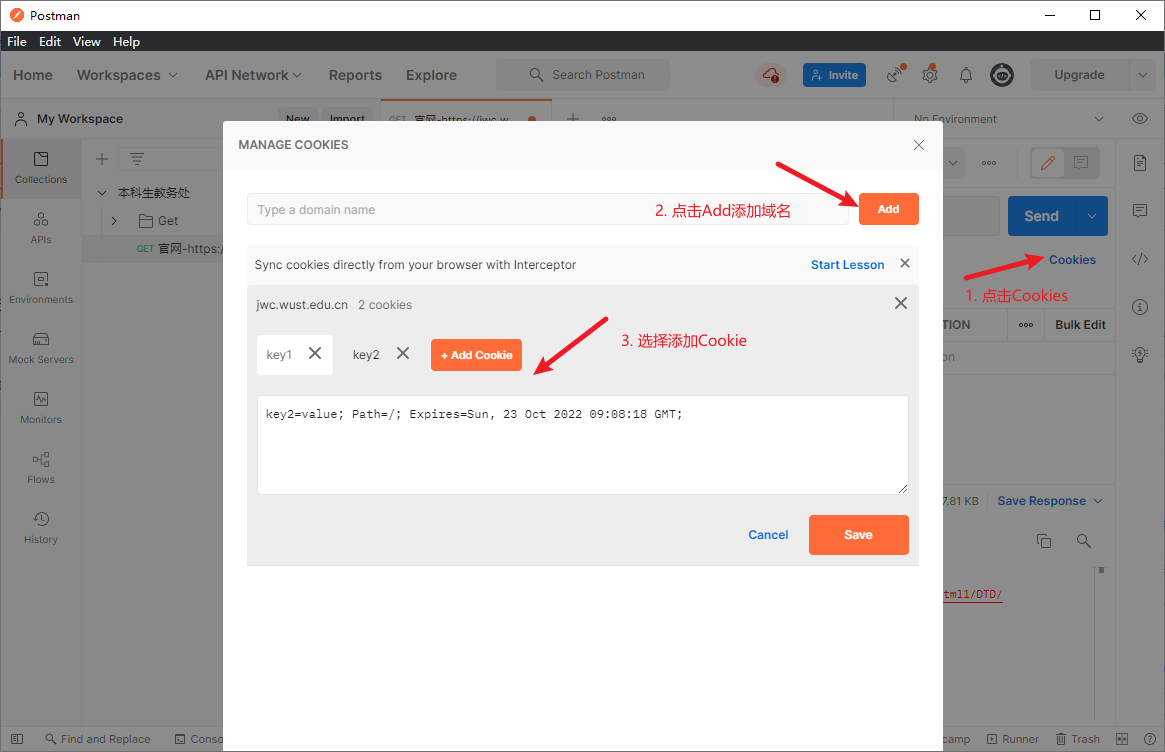
Task: Open the capture requests satellite icon
Action: (x=897, y=74)
